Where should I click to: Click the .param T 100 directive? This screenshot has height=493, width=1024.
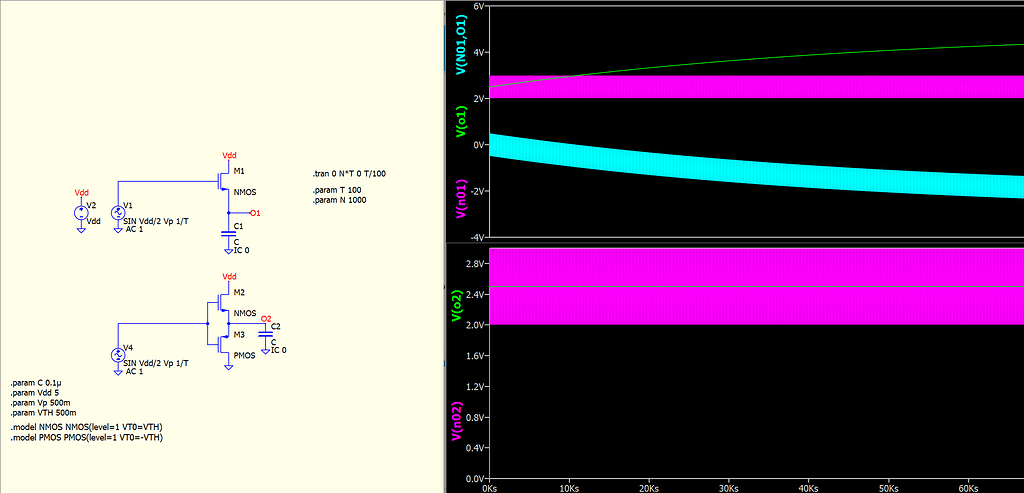[335, 189]
